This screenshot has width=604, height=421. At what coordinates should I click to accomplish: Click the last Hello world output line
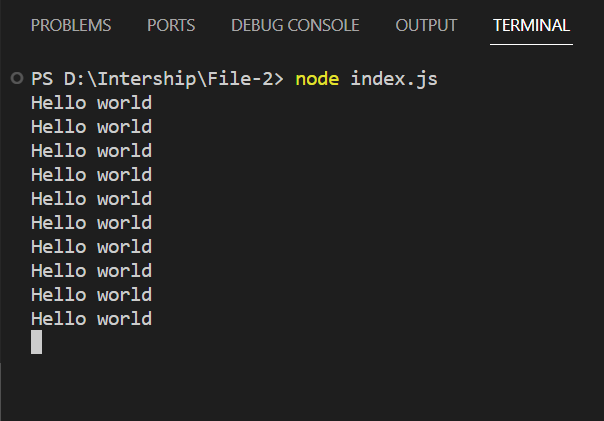[x=92, y=319]
